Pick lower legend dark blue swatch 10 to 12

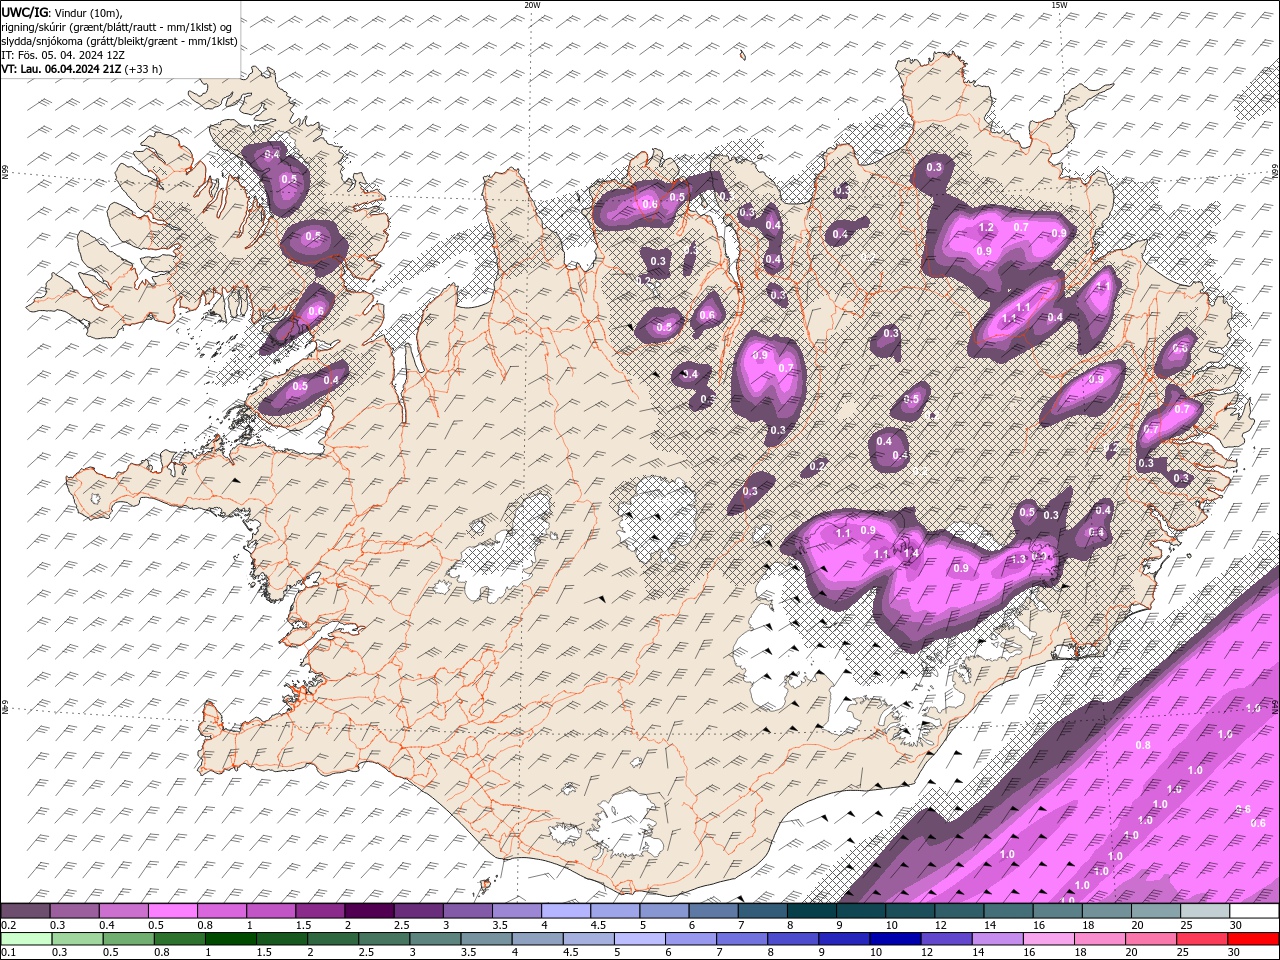click(893, 939)
